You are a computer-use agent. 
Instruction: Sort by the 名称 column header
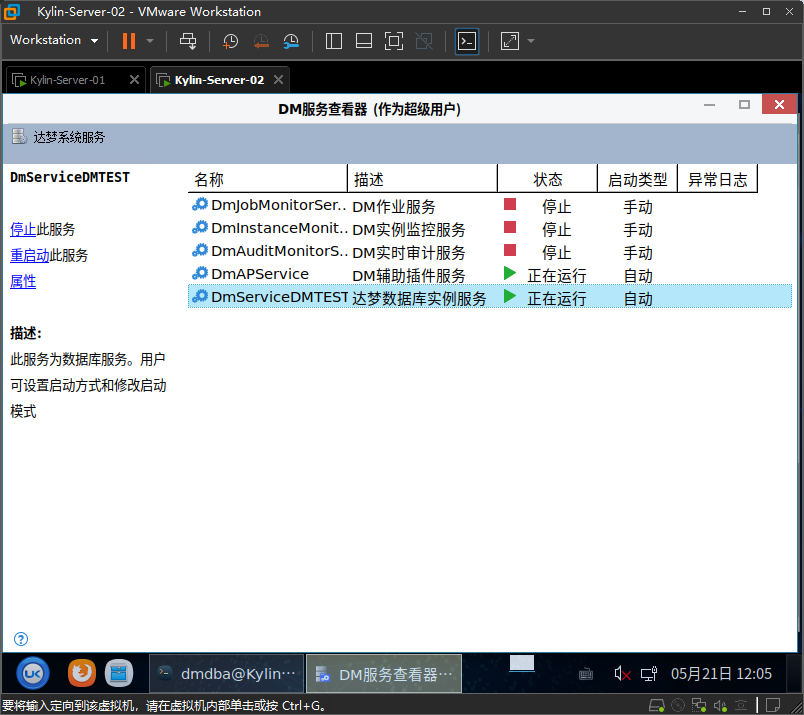(268, 179)
